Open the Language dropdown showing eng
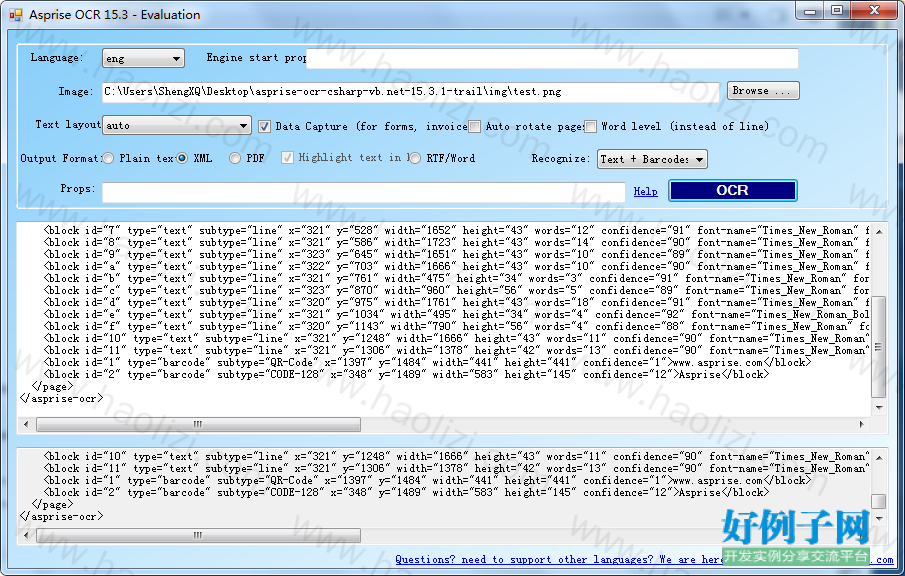This screenshot has width=905, height=576. point(143,58)
